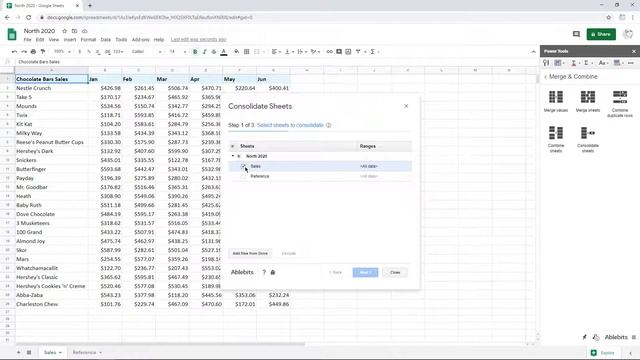Click the Next button in dialog

tap(365, 272)
